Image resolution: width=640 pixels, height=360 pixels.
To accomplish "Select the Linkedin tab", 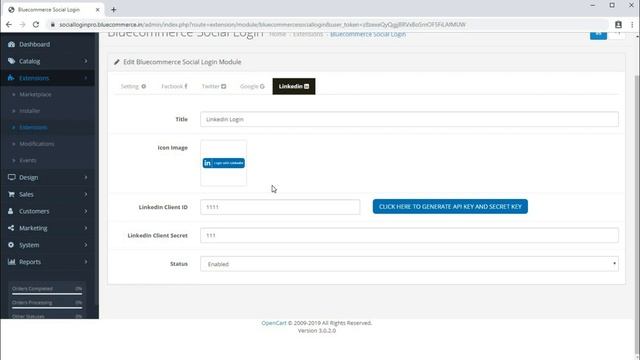I will (294, 86).
